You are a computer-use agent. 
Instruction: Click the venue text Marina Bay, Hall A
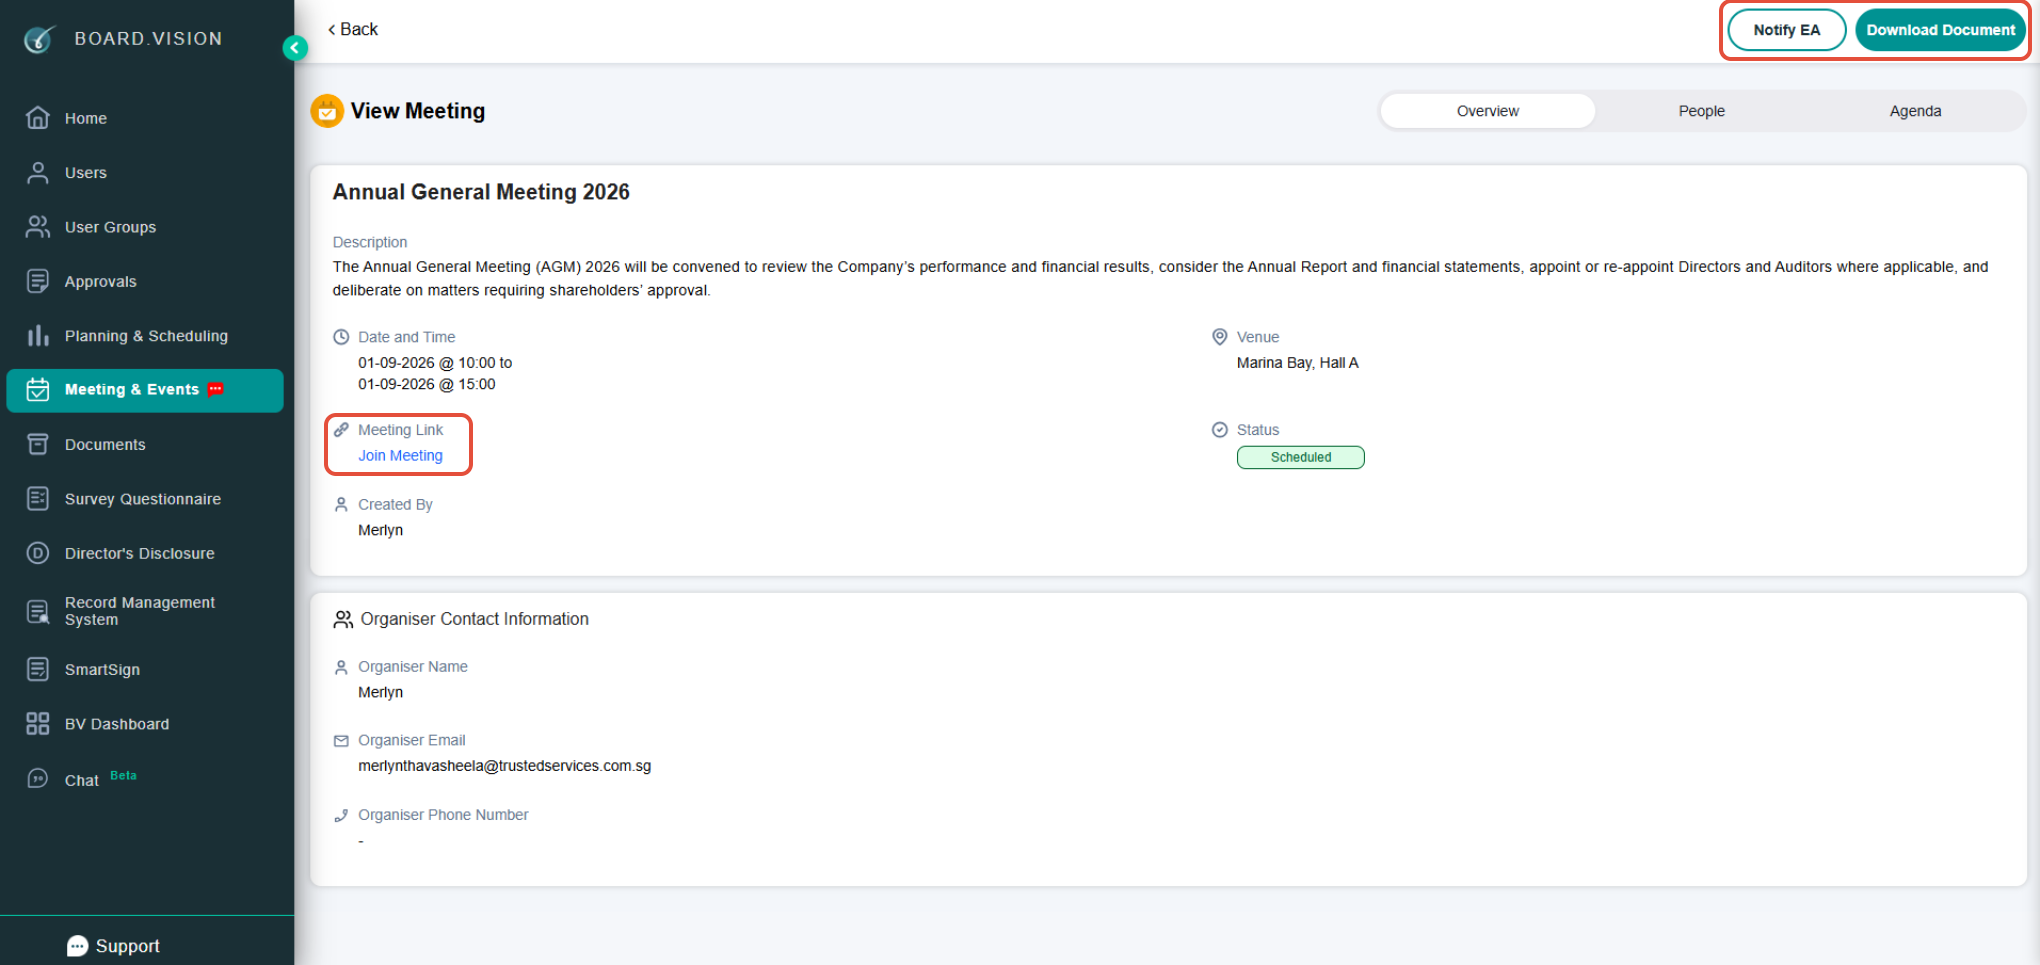[1297, 363]
